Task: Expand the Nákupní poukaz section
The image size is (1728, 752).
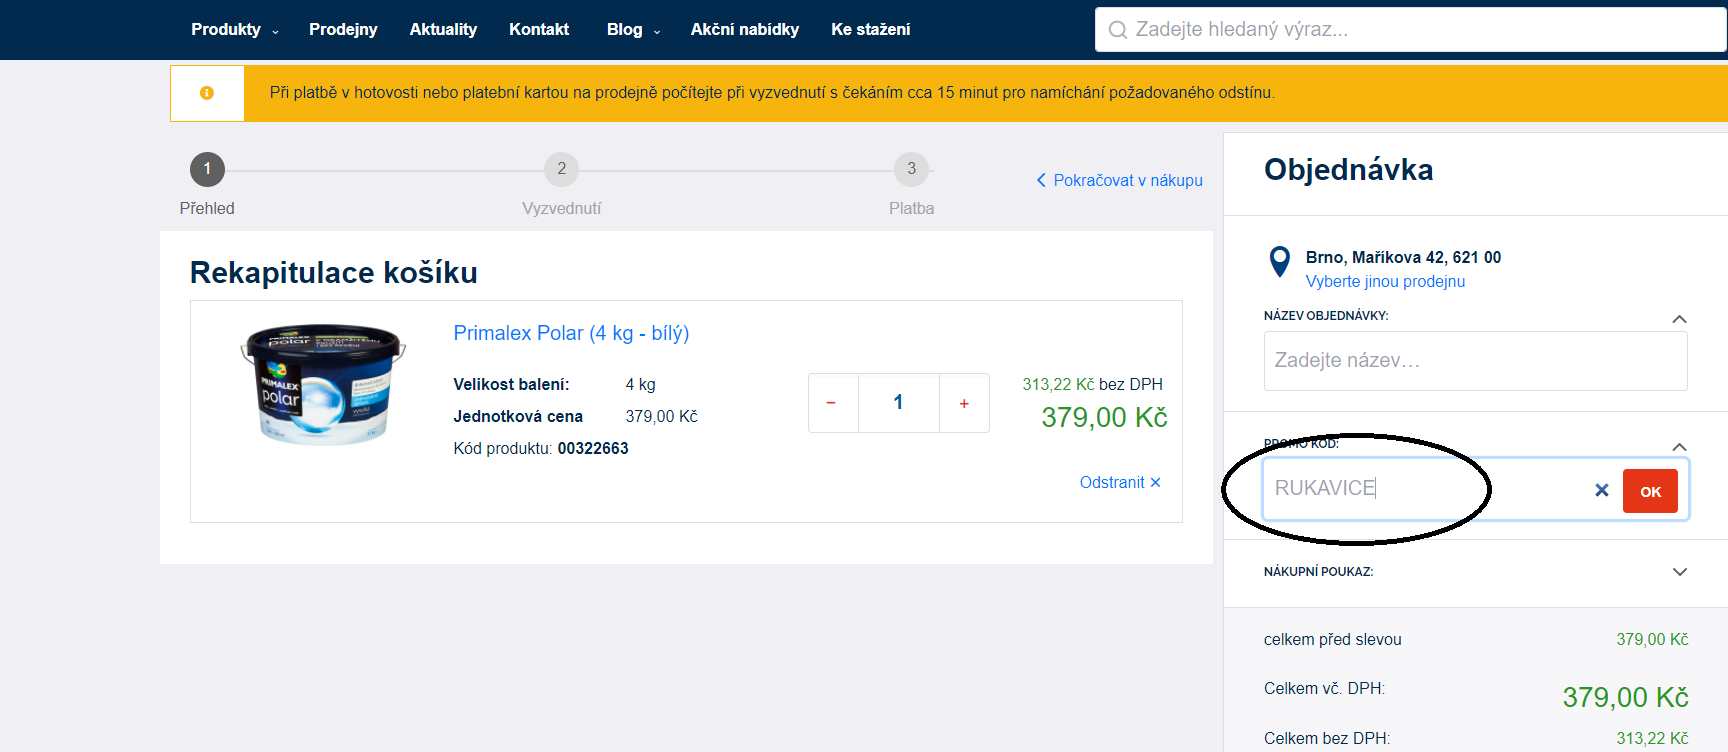Action: 1679,572
